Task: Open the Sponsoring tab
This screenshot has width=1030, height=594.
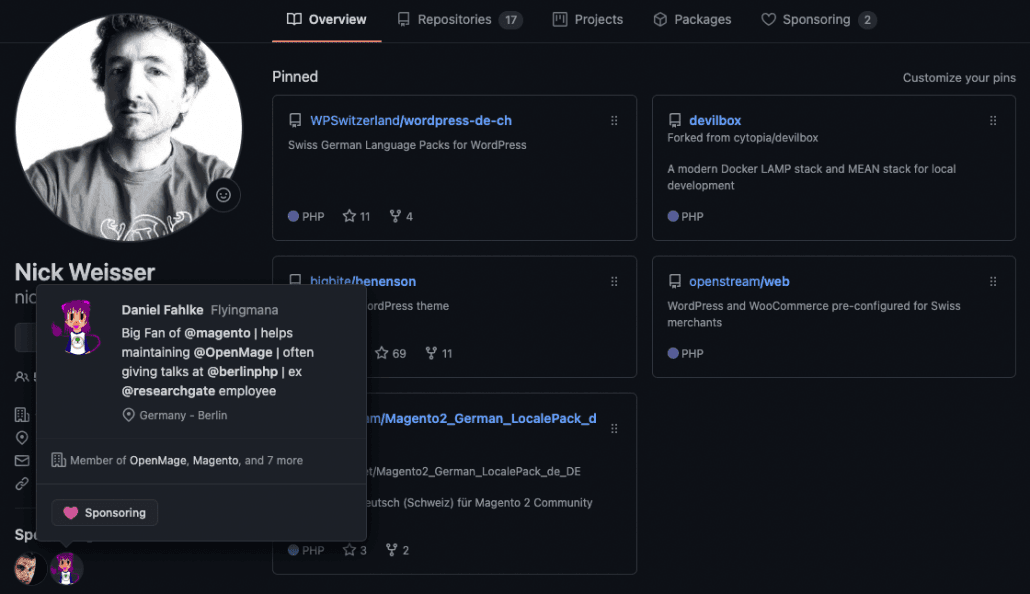Action: pos(818,19)
